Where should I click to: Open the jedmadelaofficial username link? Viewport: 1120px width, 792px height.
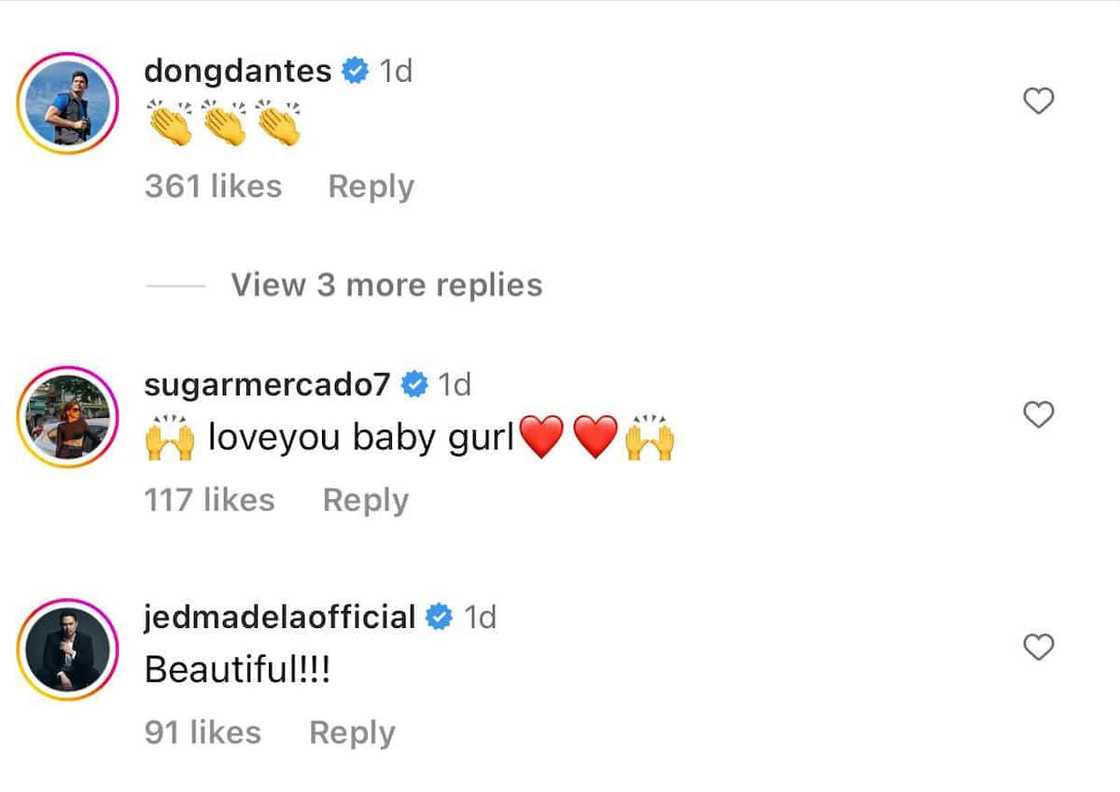(280, 618)
